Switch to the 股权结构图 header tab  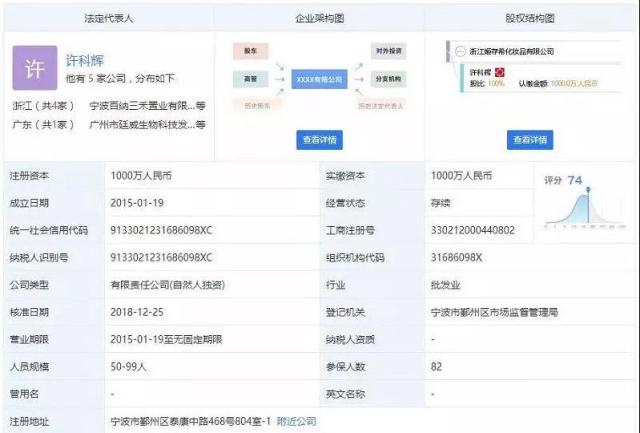tap(530, 18)
